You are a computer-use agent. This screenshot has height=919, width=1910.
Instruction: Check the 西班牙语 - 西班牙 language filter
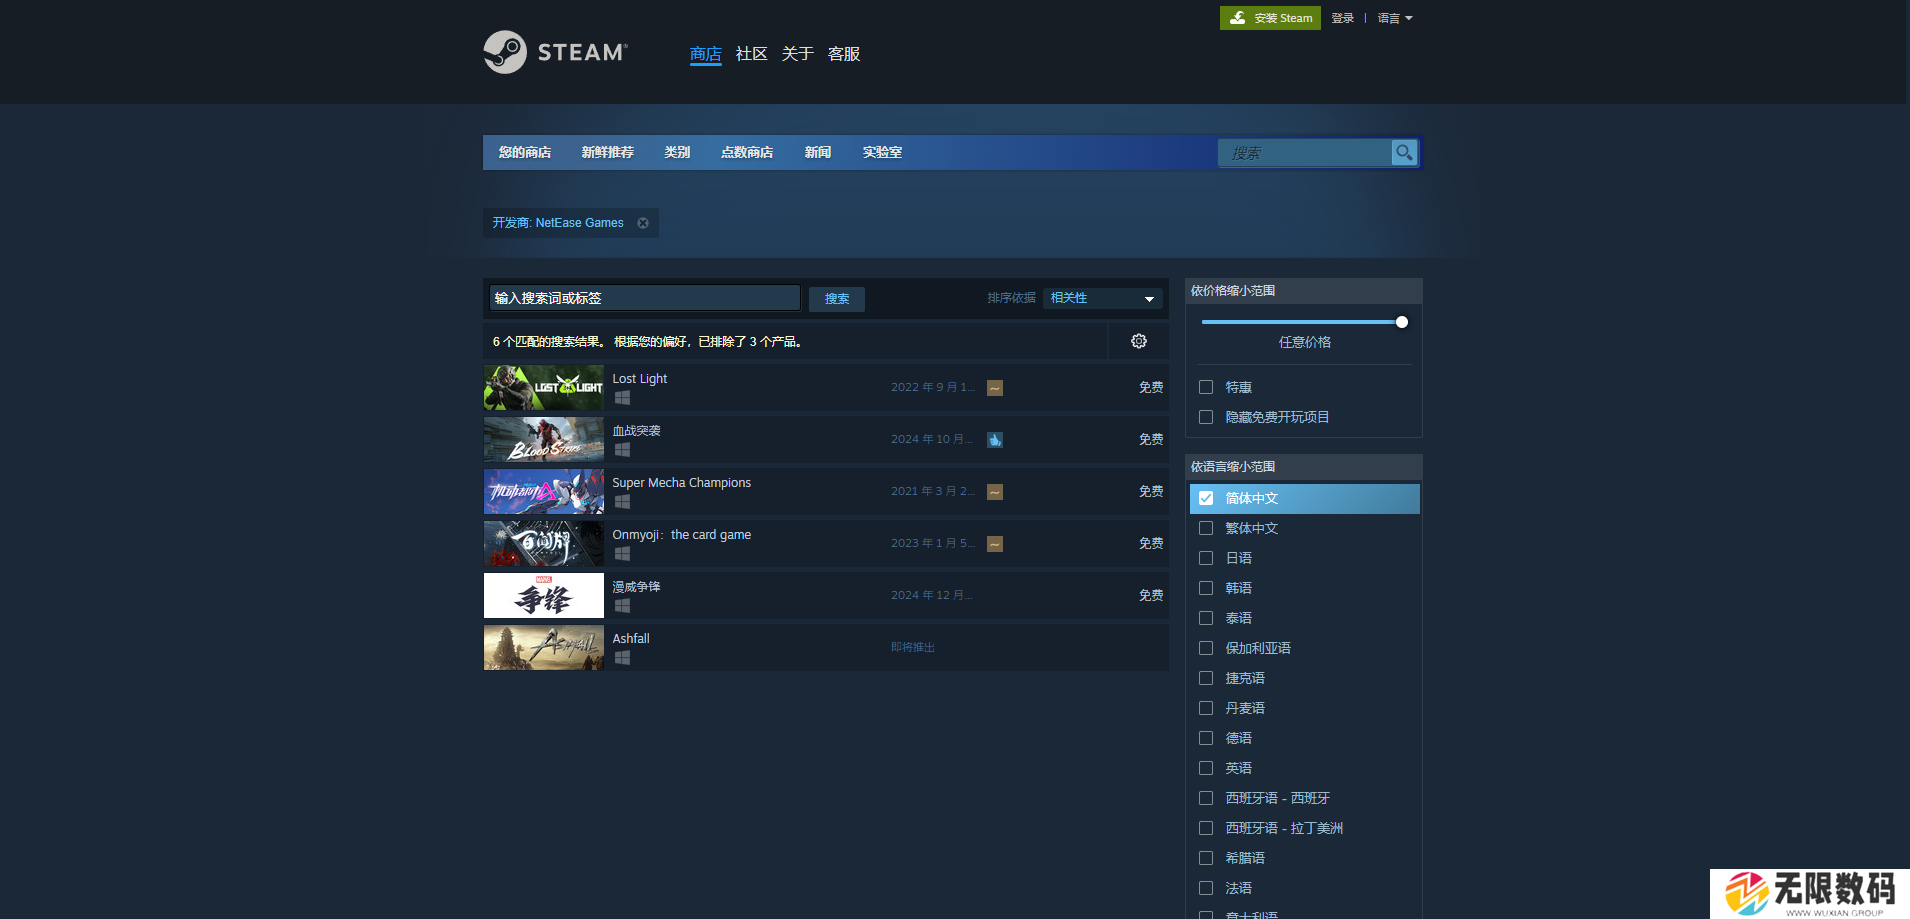1206,798
